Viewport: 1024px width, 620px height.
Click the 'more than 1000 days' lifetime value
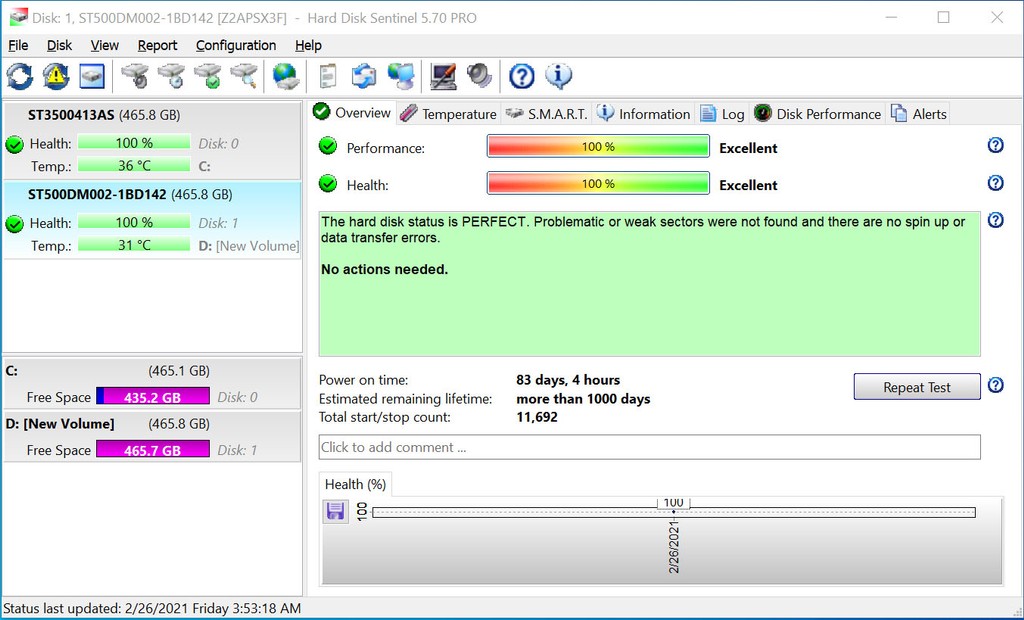pyautogui.click(x=583, y=399)
